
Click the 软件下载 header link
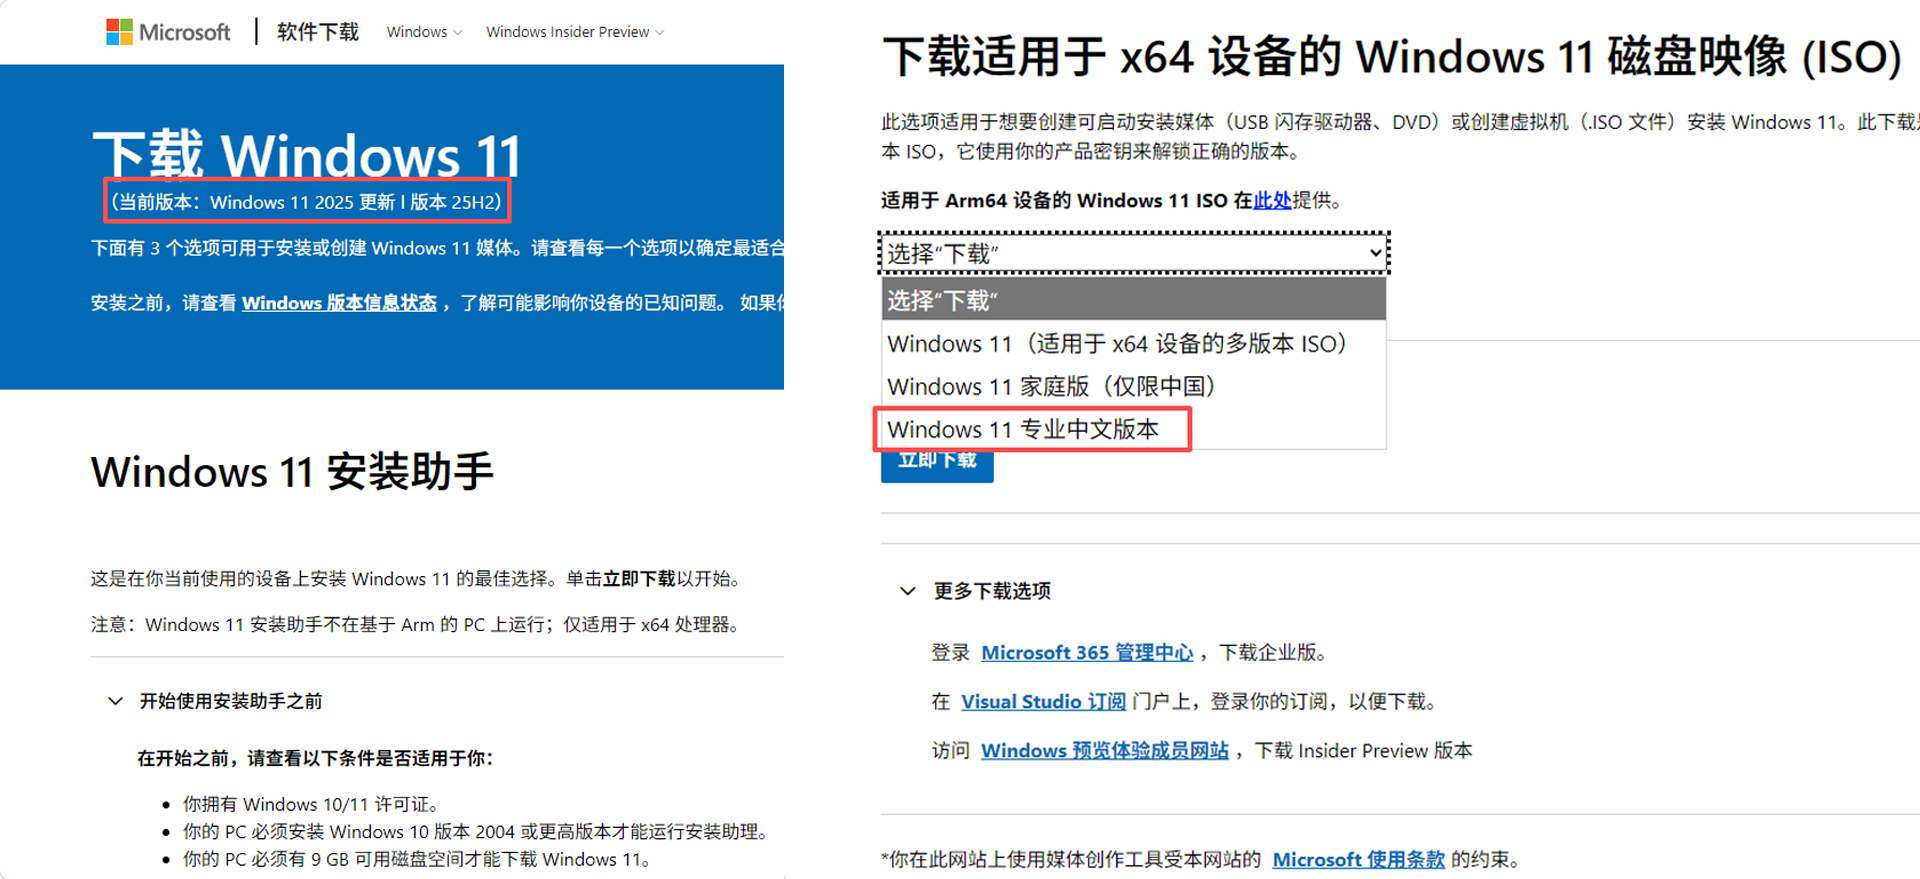point(318,32)
